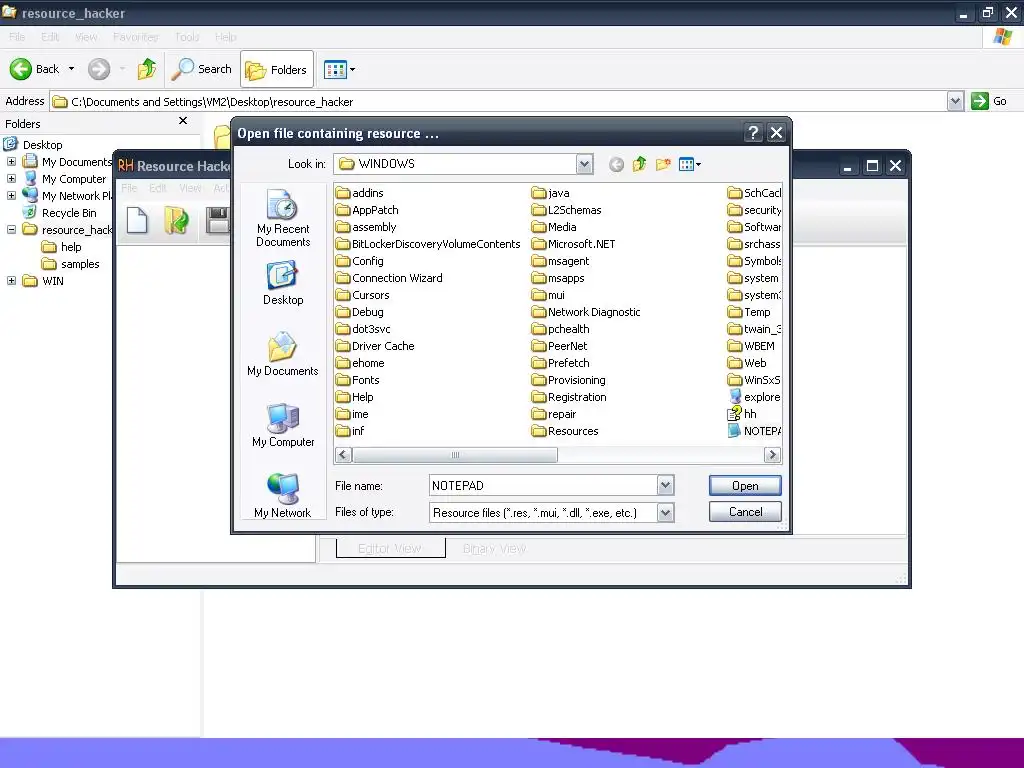The width and height of the screenshot is (1024, 768).
Task: Click file list scroll right arrow
Action: click(773, 455)
